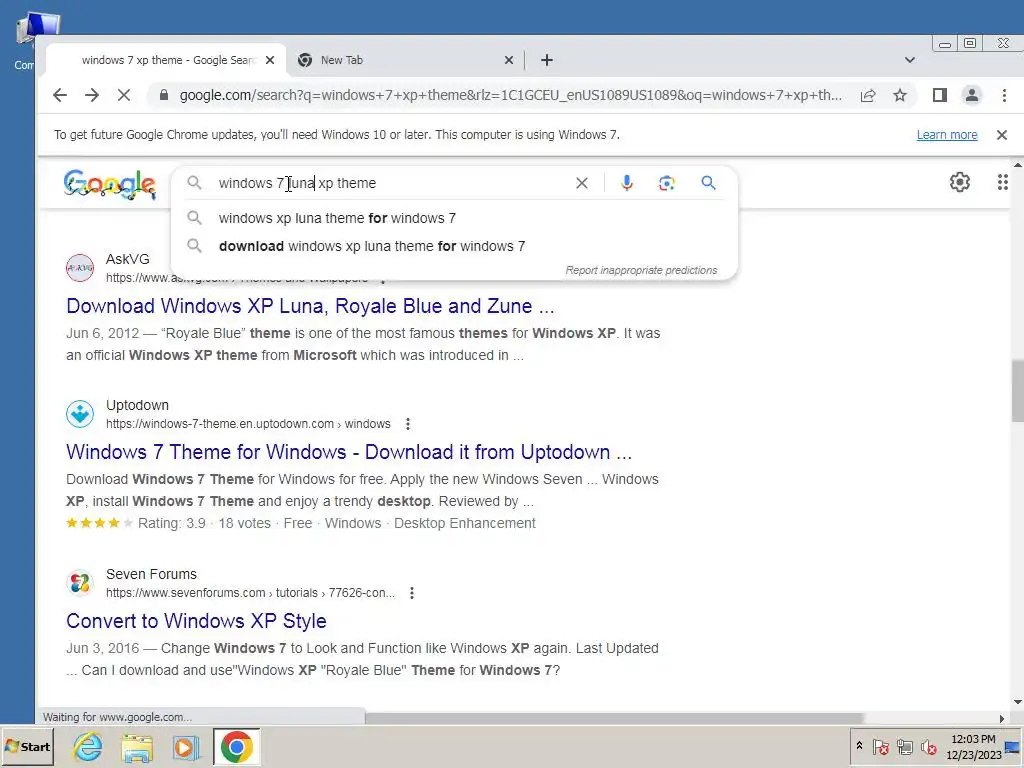Image resolution: width=1024 pixels, height=768 pixels.
Task: Stop loading the current page
Action: click(123, 95)
